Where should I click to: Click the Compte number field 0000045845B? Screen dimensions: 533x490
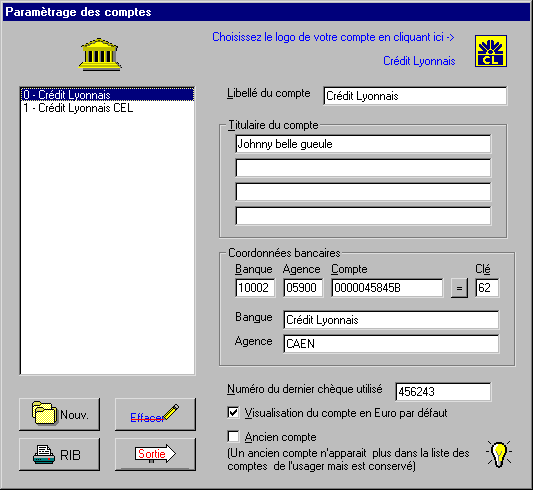(x=387, y=288)
